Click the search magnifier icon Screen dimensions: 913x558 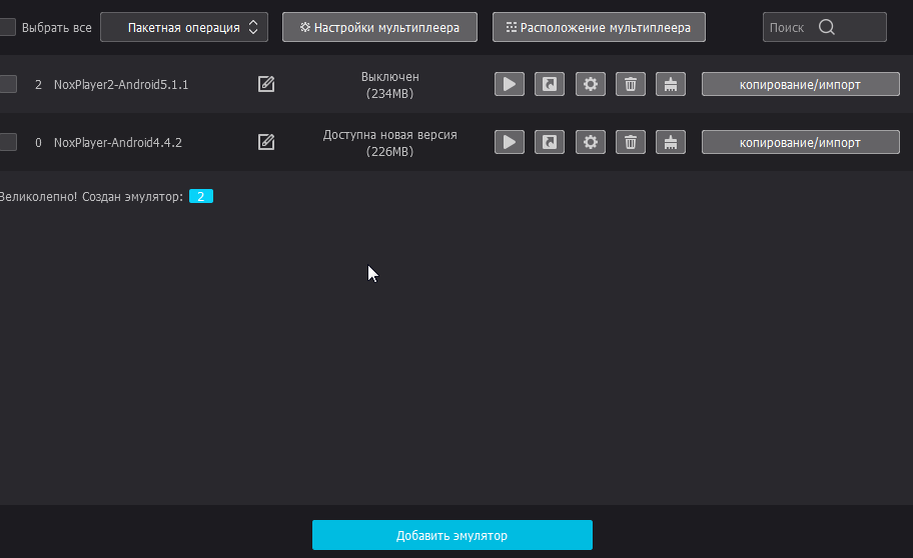[827, 27]
